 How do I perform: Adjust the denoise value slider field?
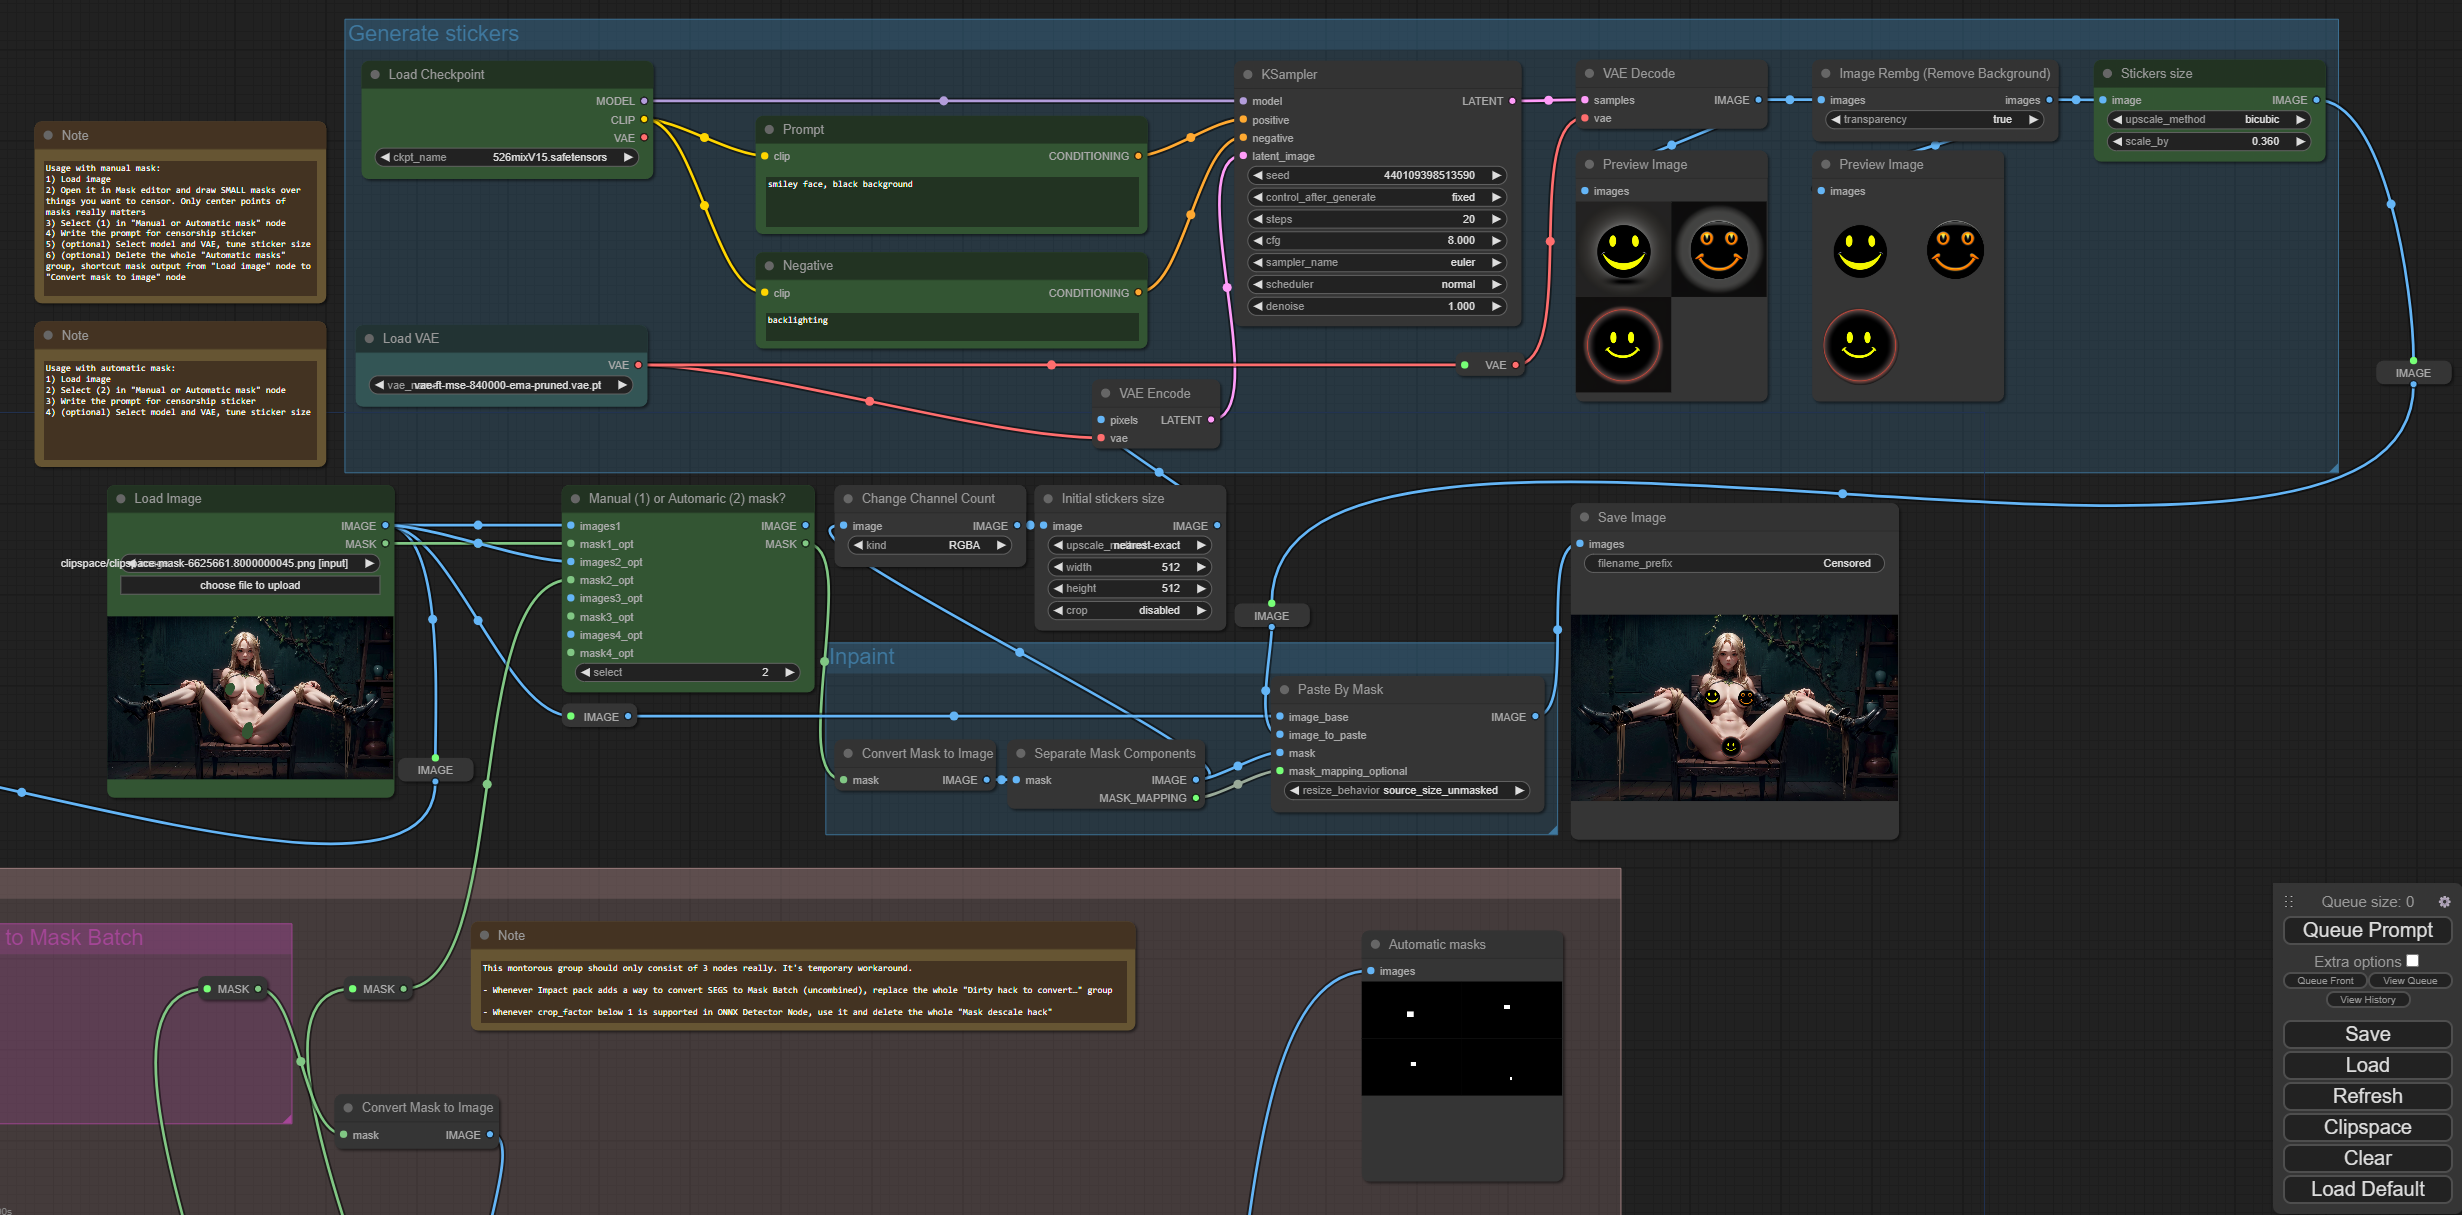tap(1377, 307)
